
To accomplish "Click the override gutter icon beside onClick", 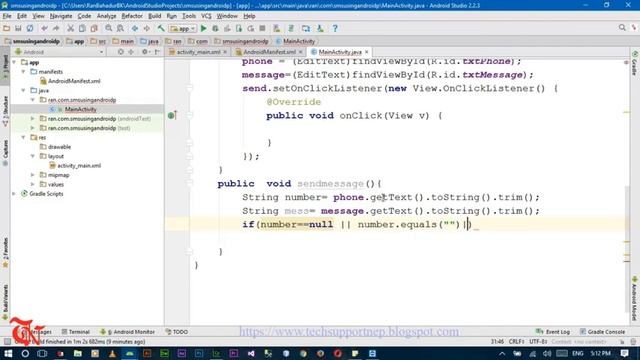I will coord(172,116).
